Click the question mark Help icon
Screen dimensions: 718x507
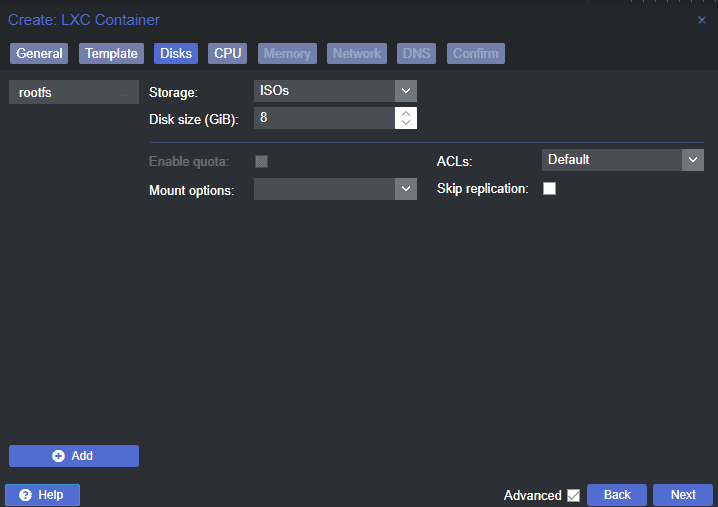[x=25, y=495]
